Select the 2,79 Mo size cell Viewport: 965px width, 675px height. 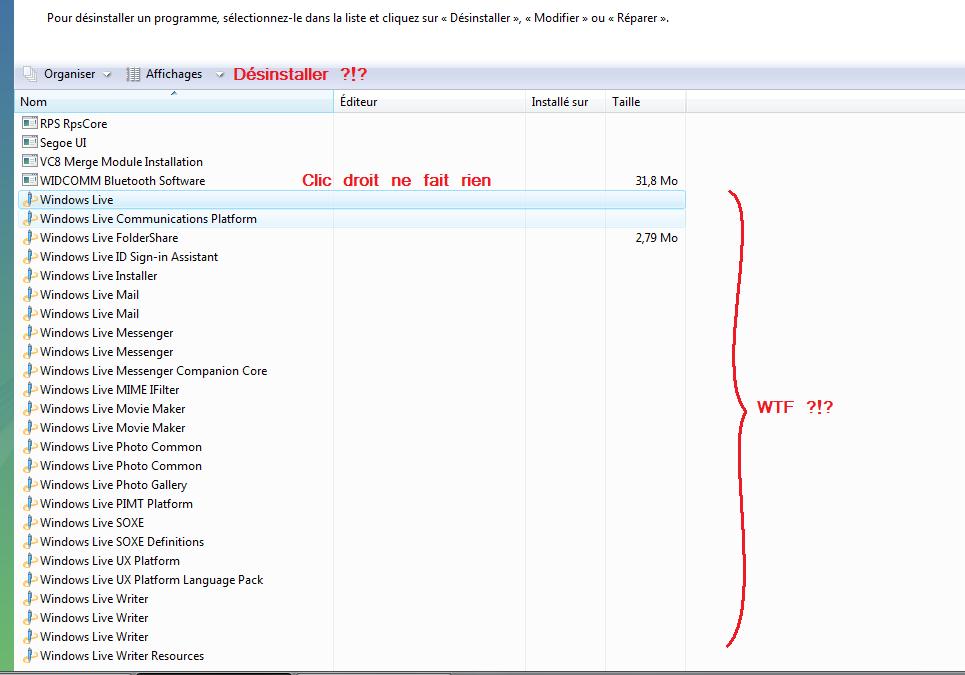(657, 238)
